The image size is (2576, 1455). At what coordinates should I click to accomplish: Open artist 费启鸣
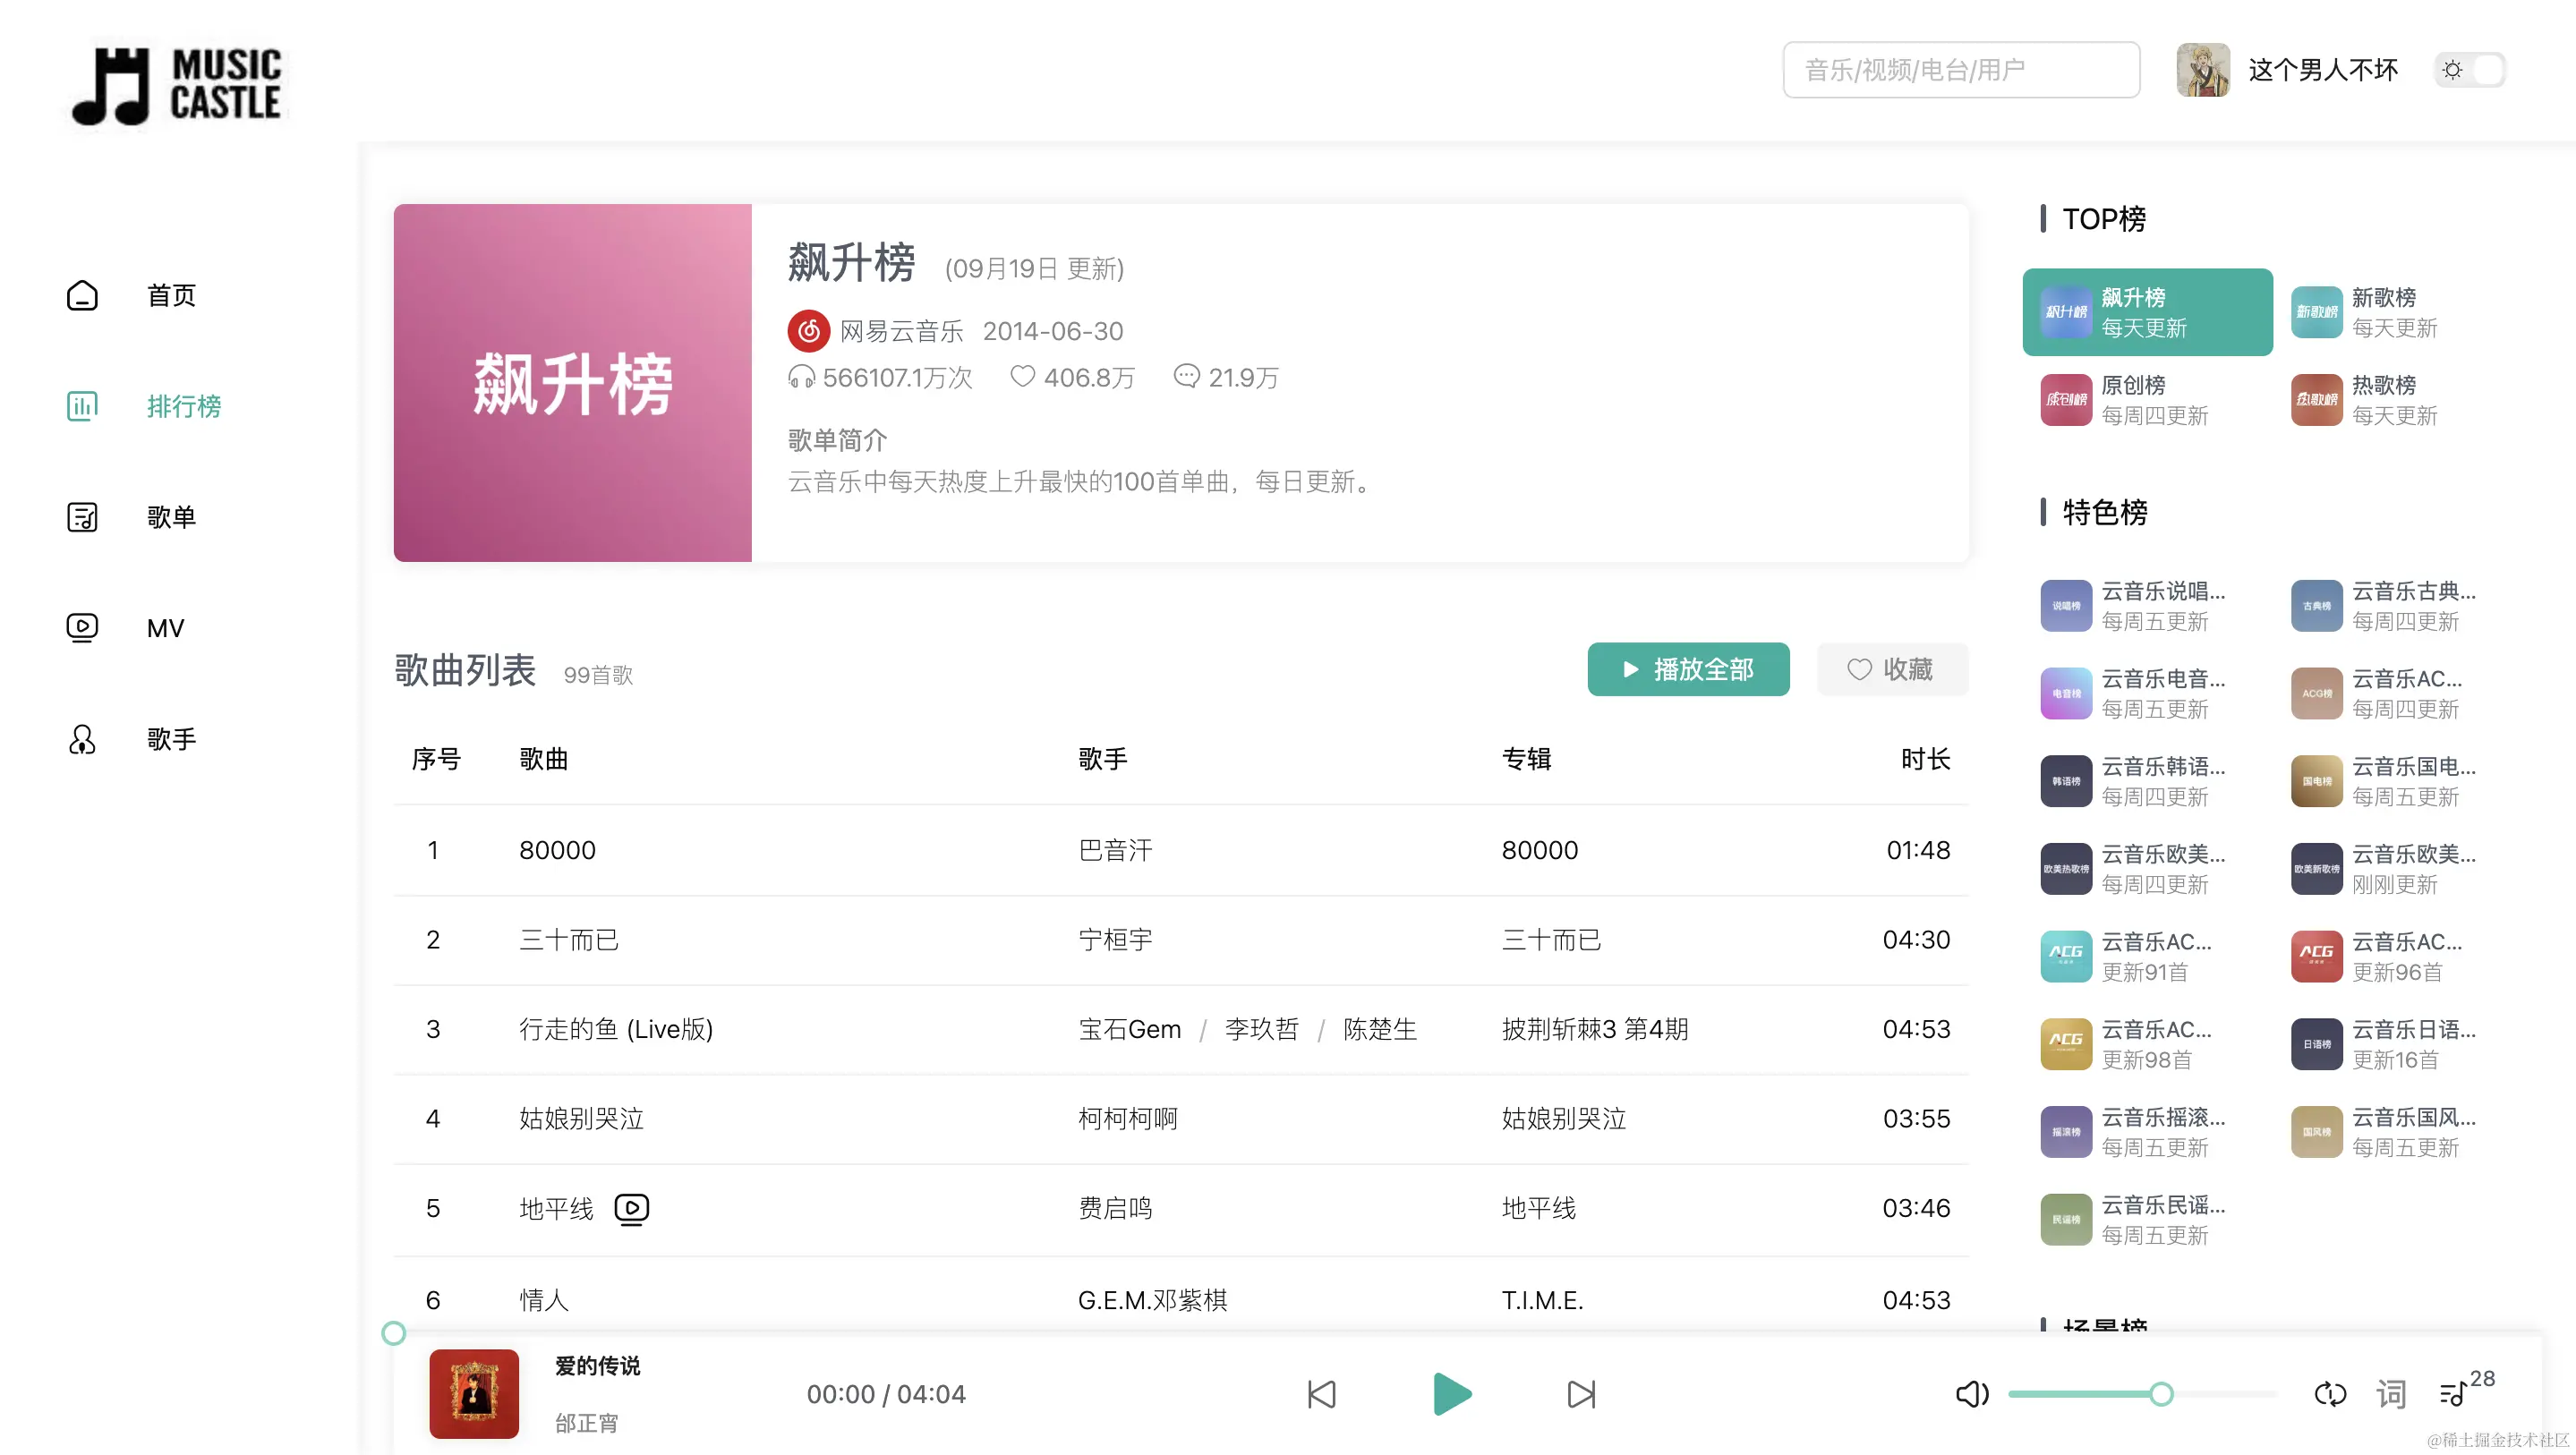[1115, 1208]
